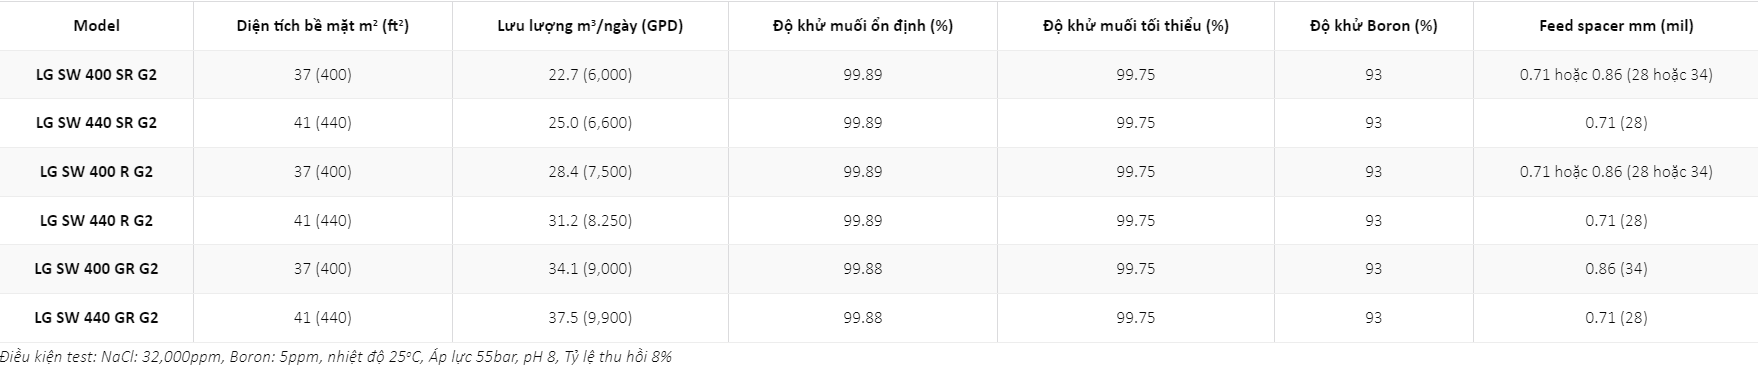Click the Feed spacer mm (mil) header
The height and width of the screenshot is (380, 1758).
[1616, 26]
